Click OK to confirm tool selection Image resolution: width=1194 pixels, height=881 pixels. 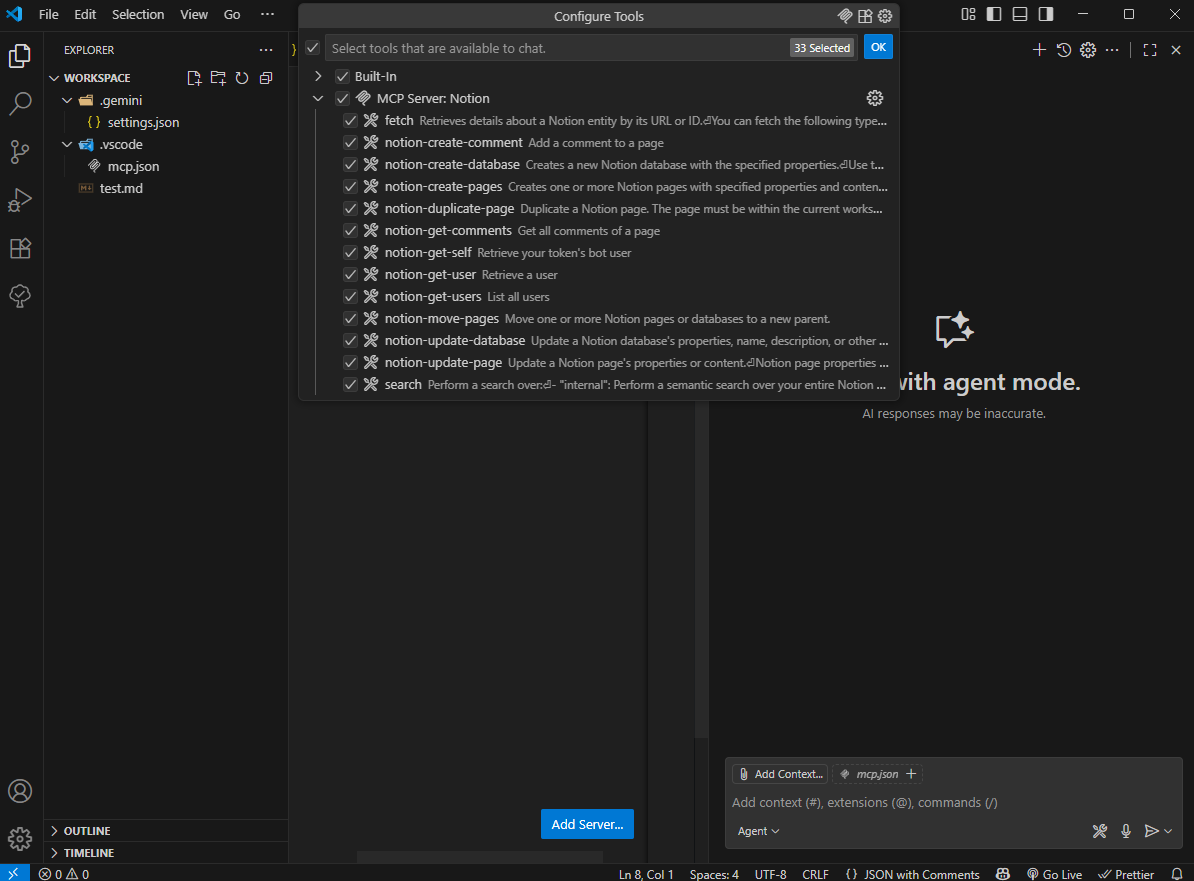tap(878, 47)
